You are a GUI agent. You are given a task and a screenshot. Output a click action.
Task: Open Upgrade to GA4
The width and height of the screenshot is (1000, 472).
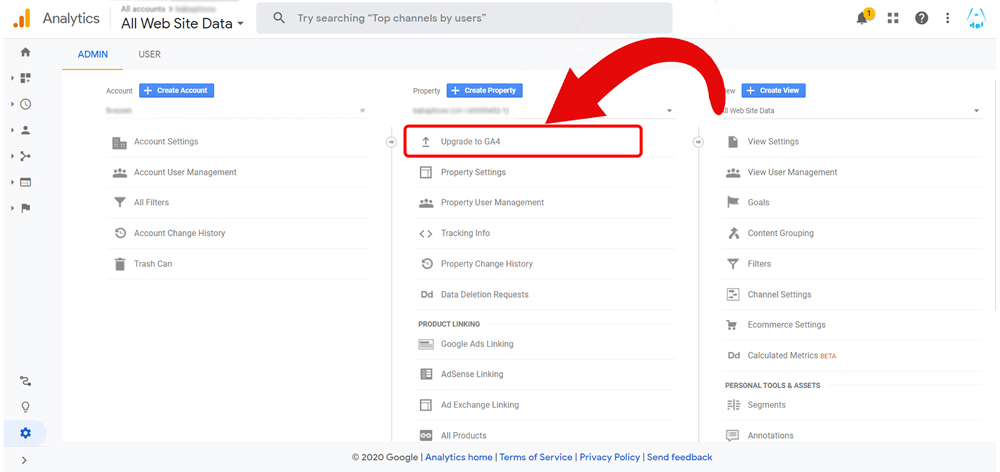pos(522,142)
